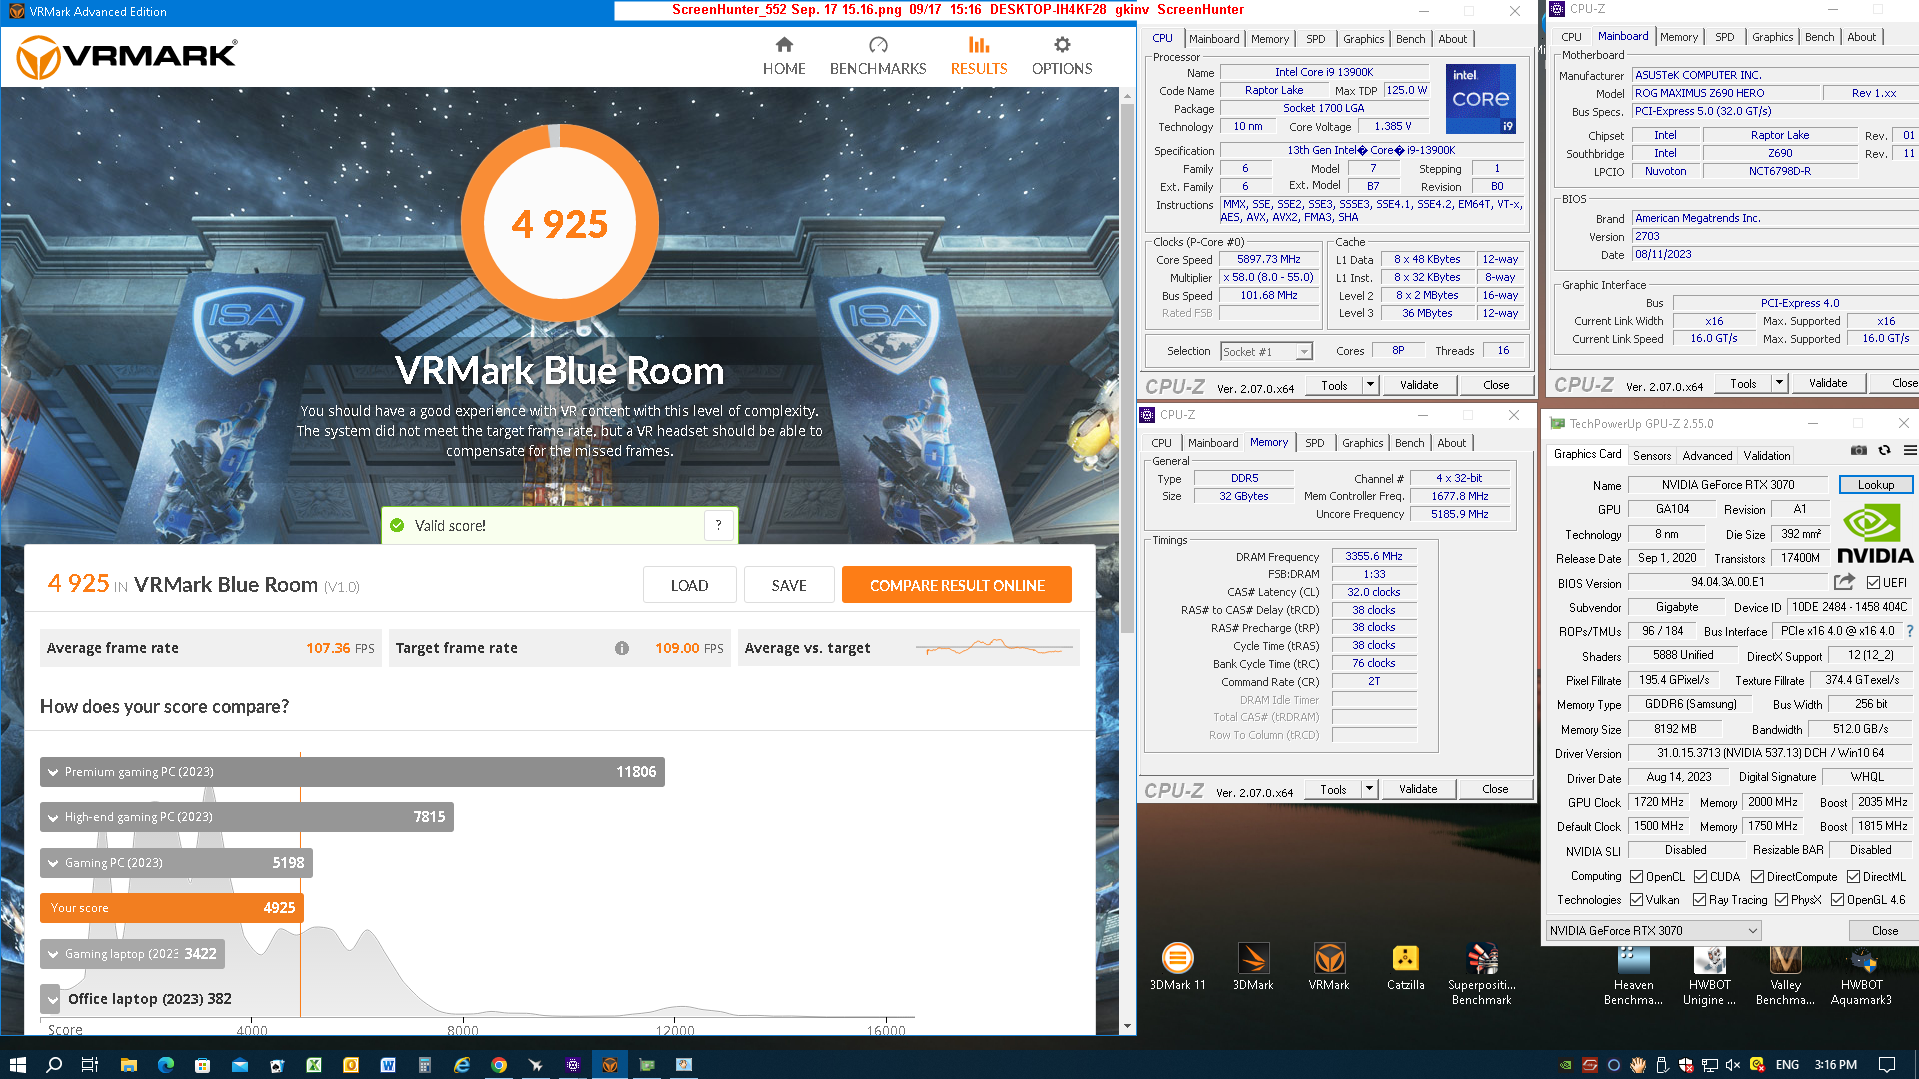Open the HOME section in VRMark
Screen dimensions: 1919x1079
(x=783, y=56)
